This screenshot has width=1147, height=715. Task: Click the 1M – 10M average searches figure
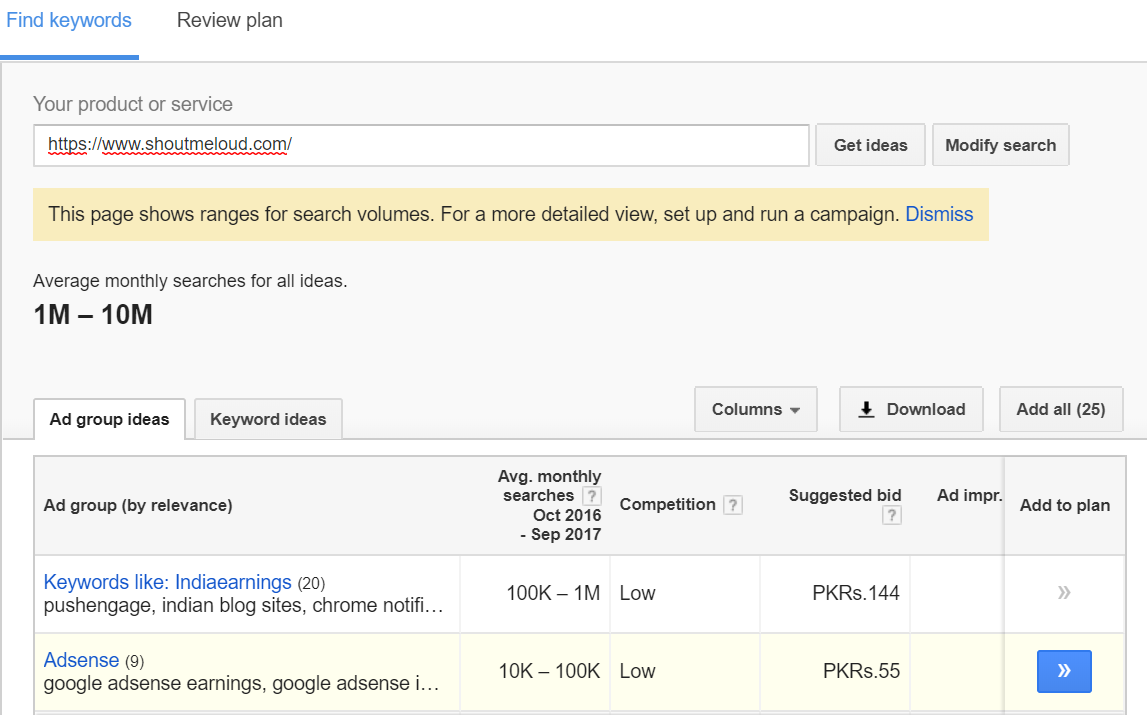tap(93, 315)
